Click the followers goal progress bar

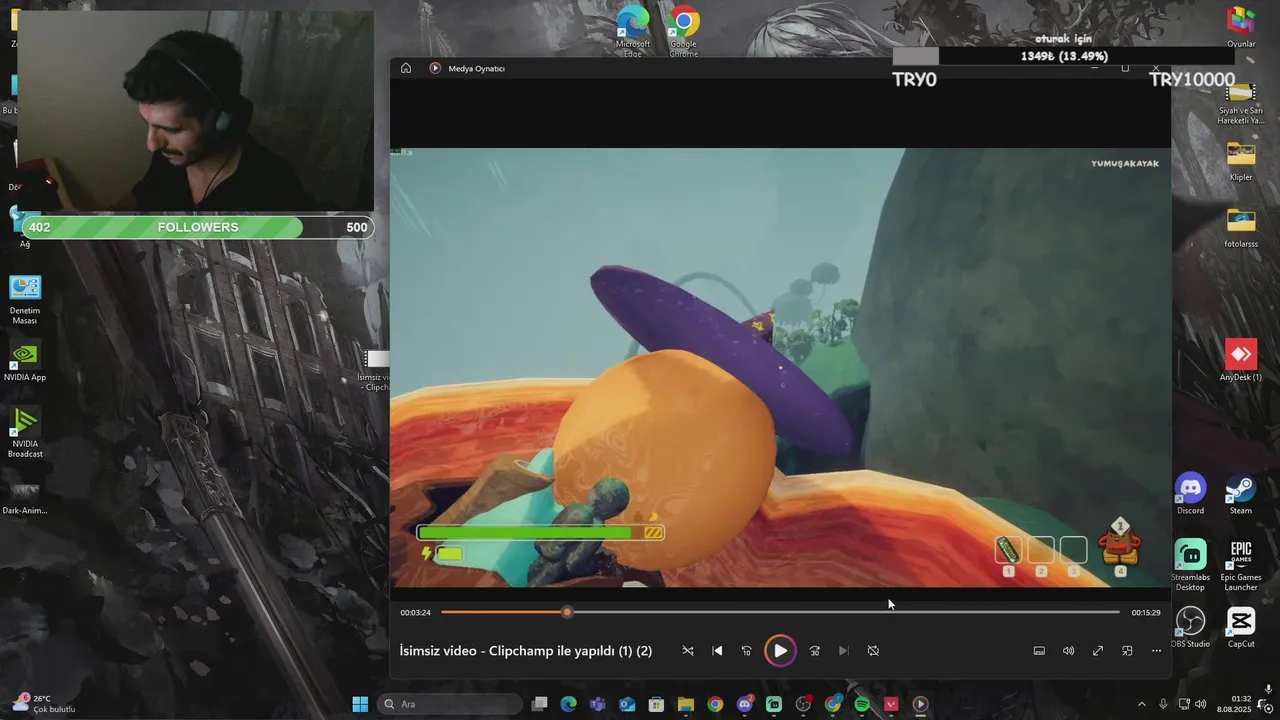(198, 227)
